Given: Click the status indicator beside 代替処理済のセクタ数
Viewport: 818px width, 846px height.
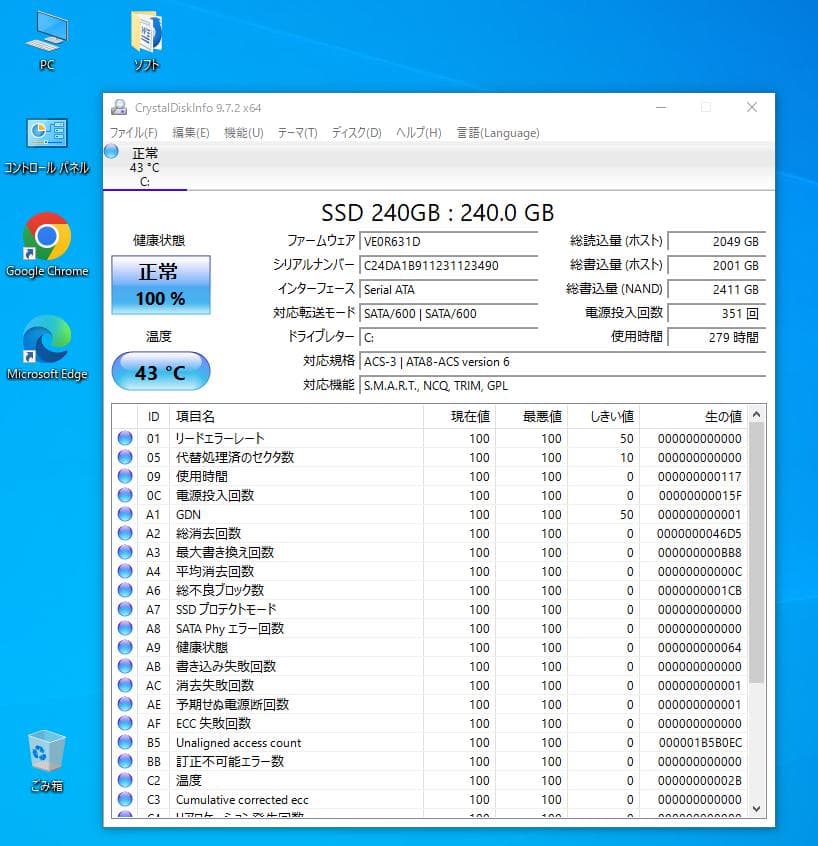Looking at the screenshot, I should [x=125, y=457].
